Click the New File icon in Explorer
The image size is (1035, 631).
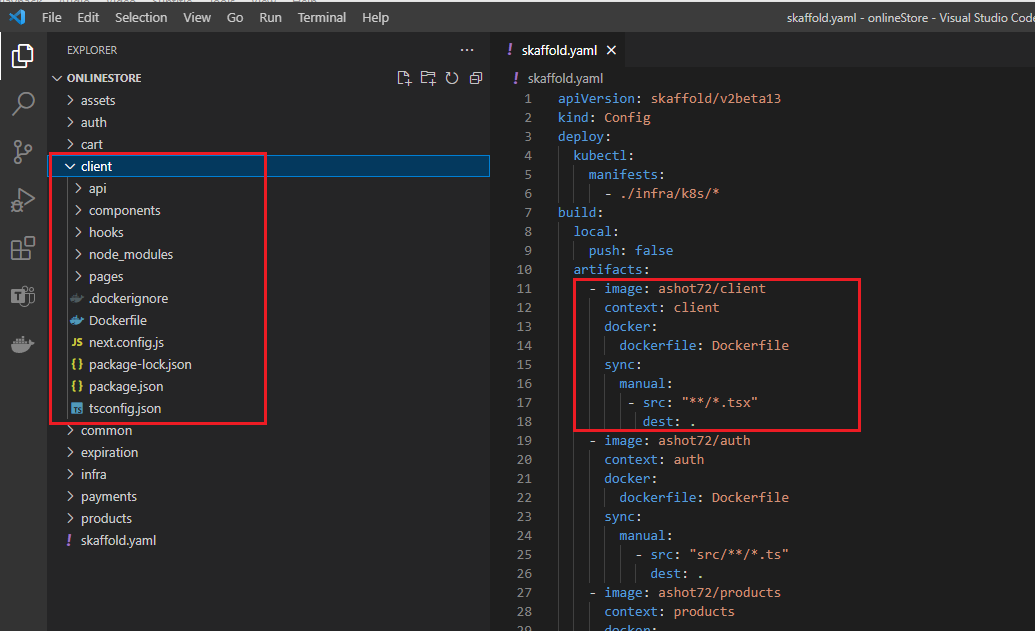click(x=404, y=78)
